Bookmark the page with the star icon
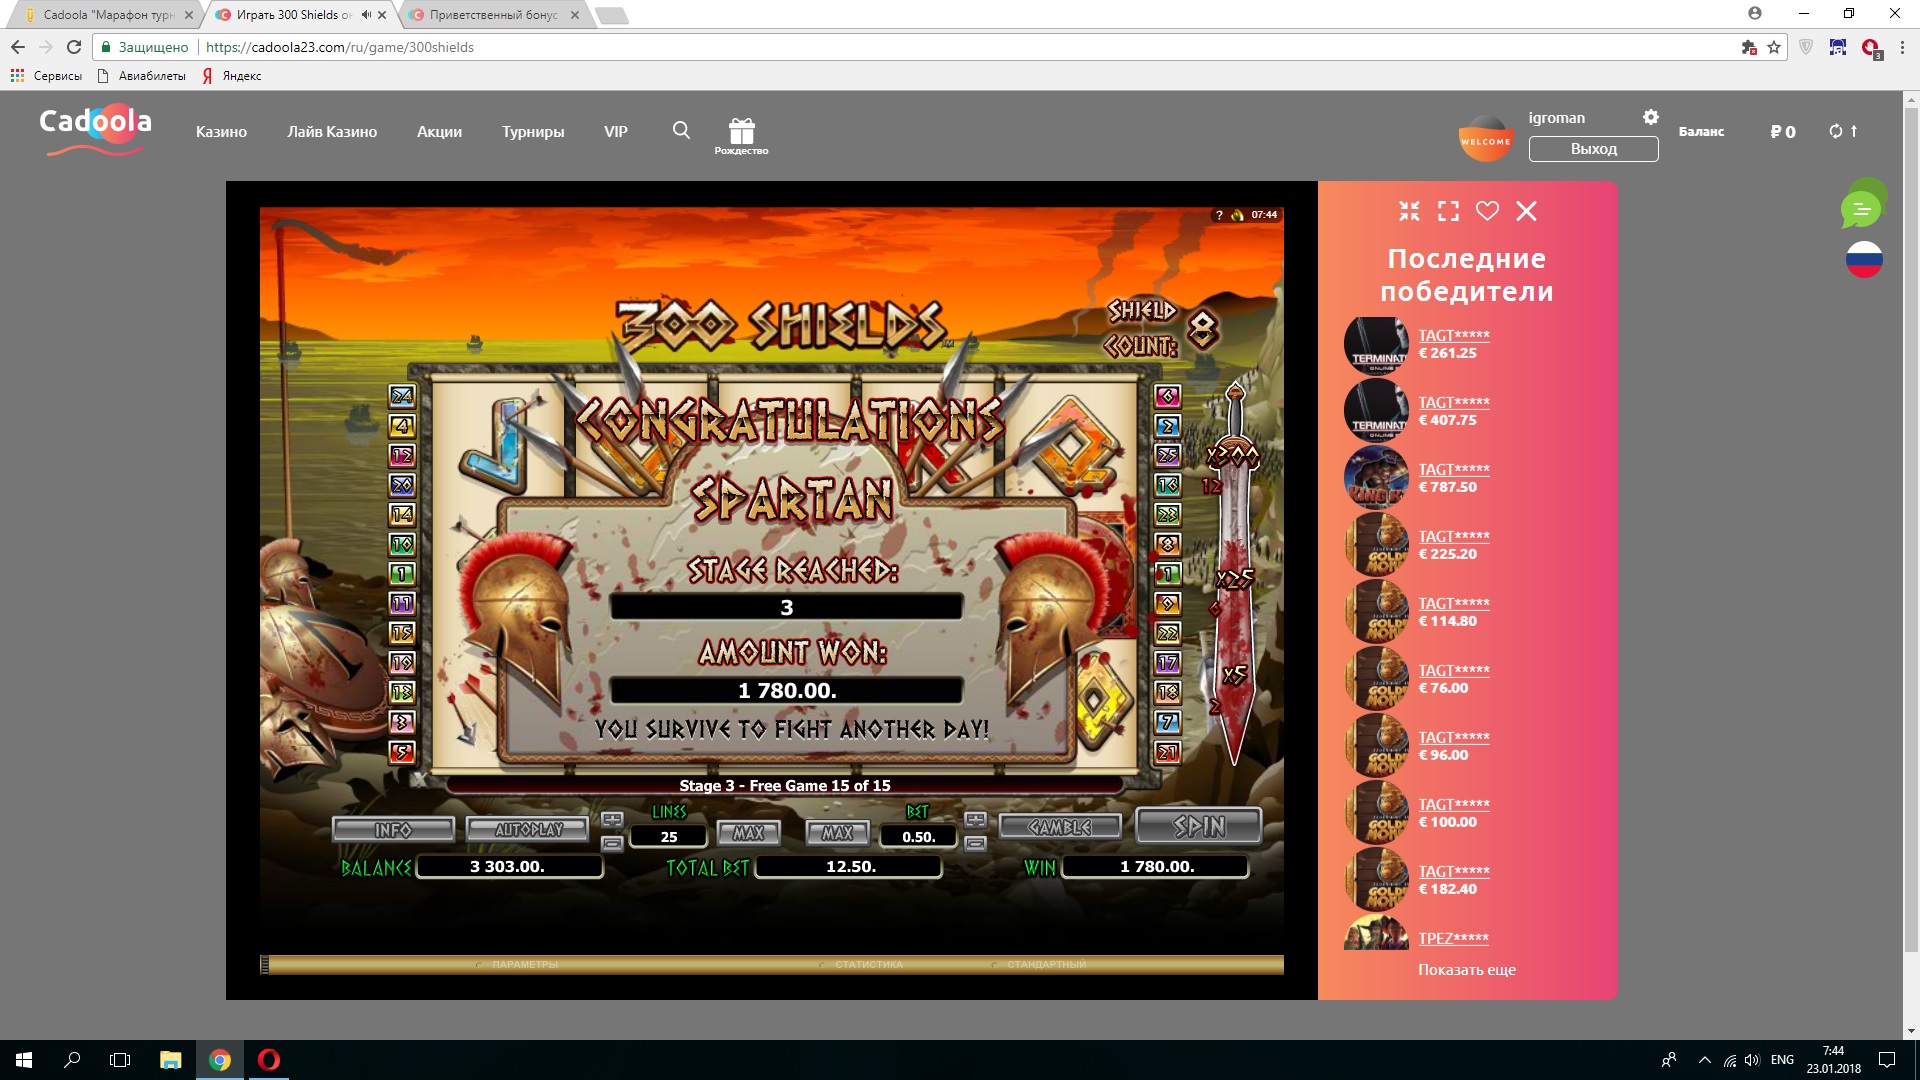This screenshot has height=1080, width=1920. (x=1774, y=47)
